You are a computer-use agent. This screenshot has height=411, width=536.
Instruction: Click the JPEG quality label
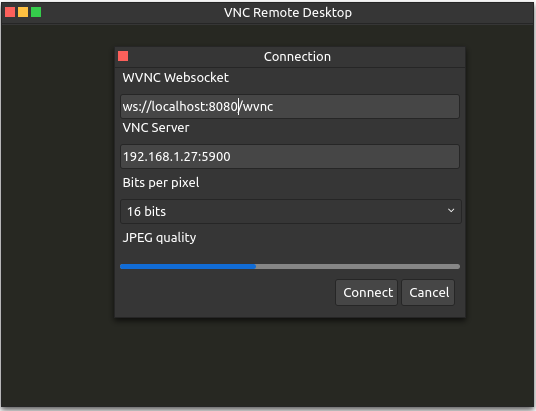pos(159,237)
